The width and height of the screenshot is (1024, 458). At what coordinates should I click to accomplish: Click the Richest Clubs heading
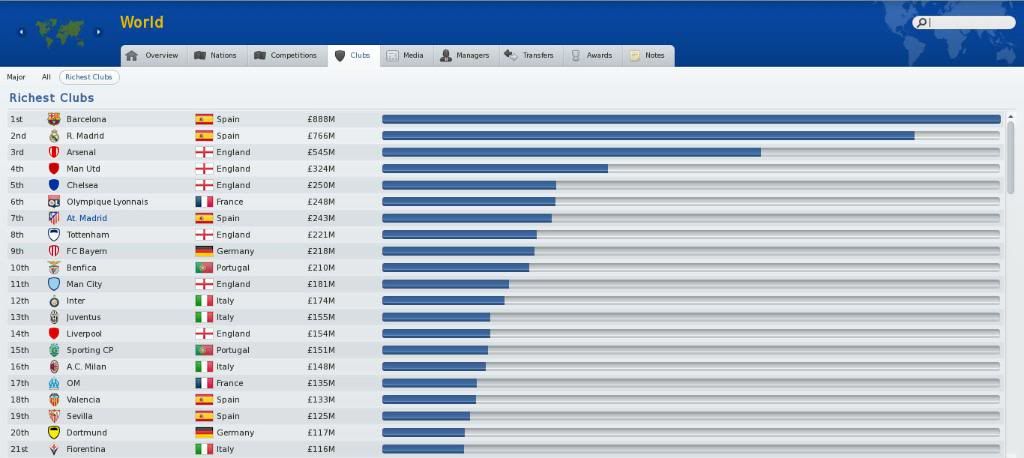[52, 98]
